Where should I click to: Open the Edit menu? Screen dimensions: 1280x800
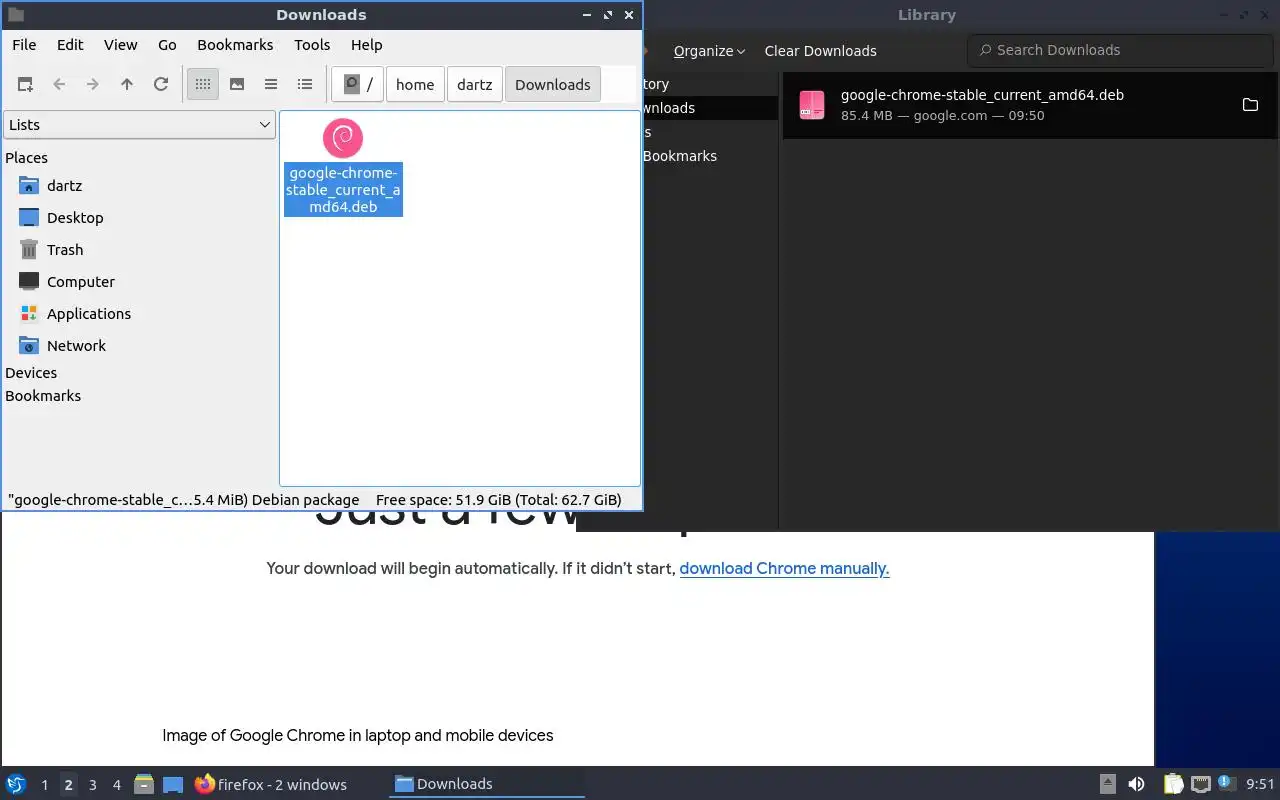point(70,45)
